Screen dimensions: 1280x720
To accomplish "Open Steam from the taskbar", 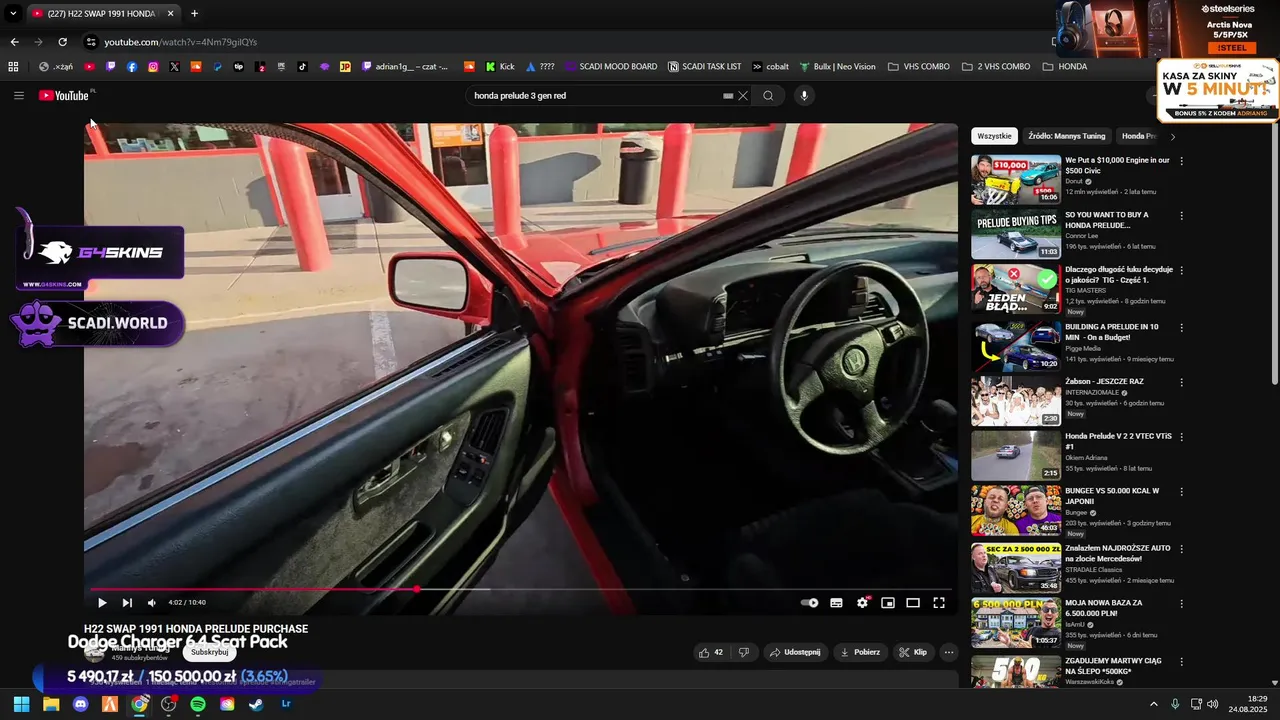I will coord(257,704).
